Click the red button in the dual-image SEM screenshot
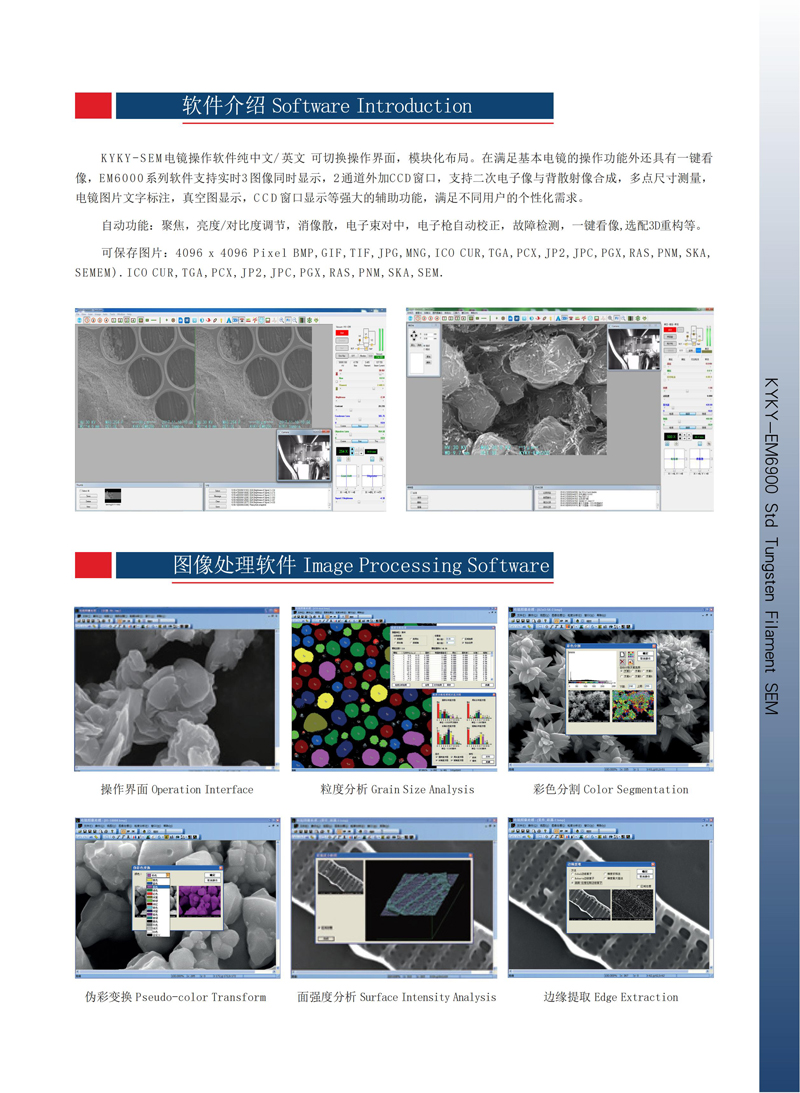Screen dimensions: 800x1093 pyautogui.click(x=341, y=333)
